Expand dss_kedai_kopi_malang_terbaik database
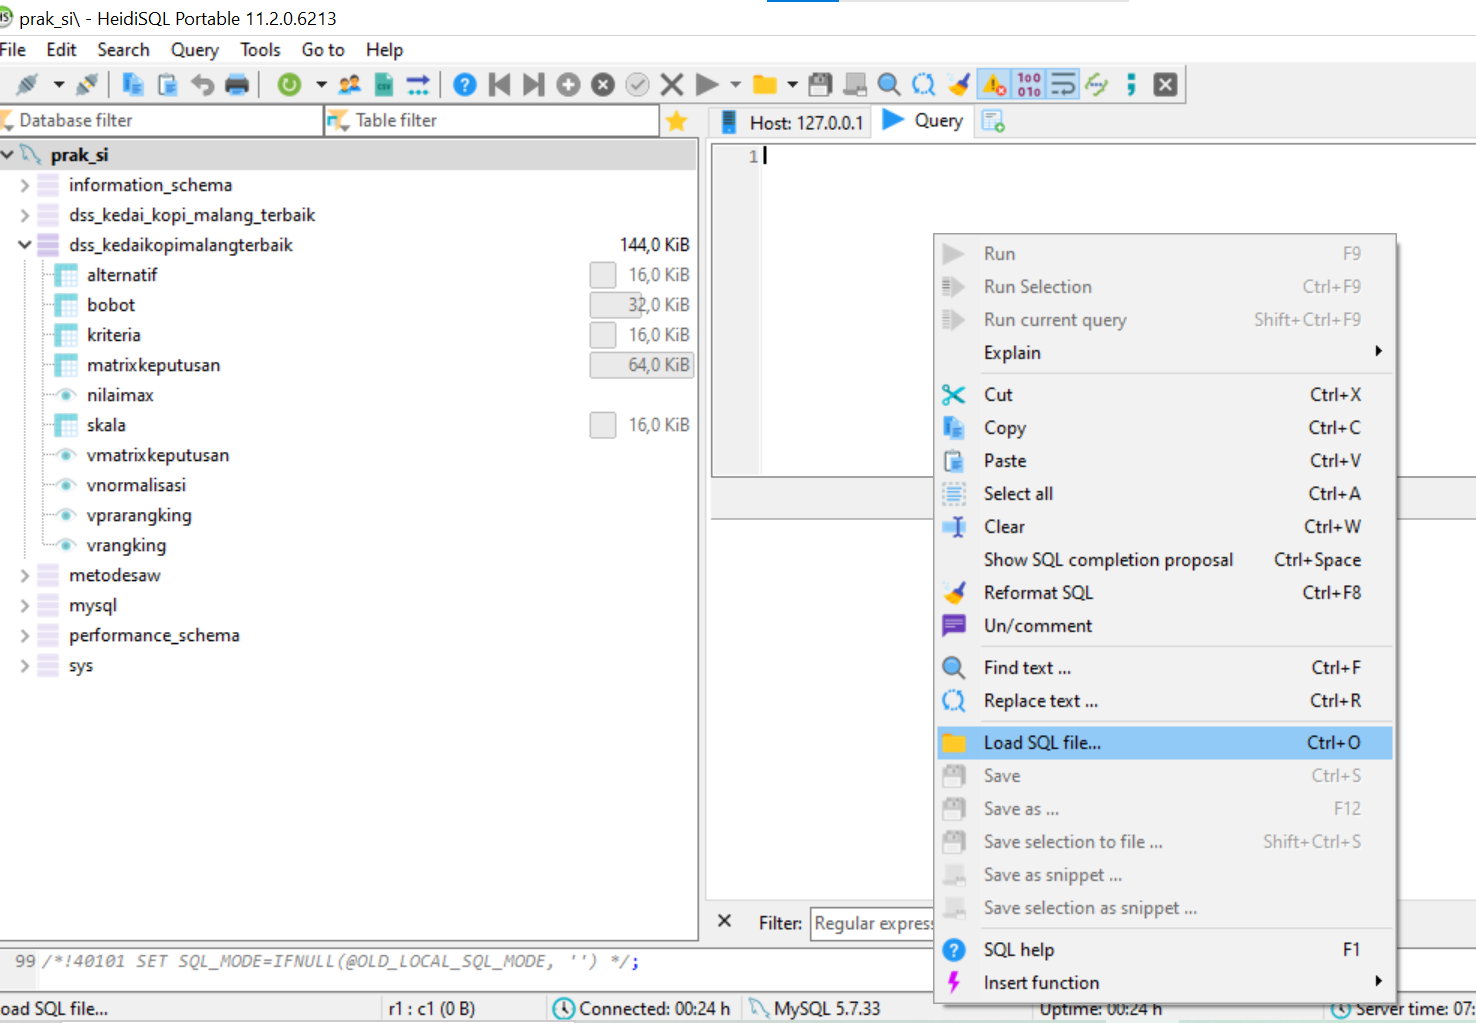This screenshot has height=1023, width=1476. pos(25,215)
